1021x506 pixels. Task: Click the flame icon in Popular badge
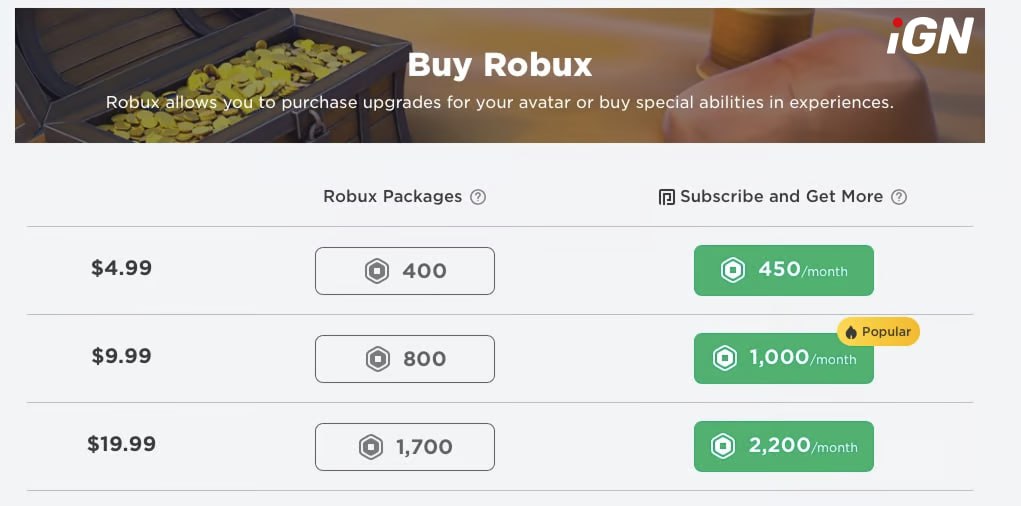pos(851,332)
